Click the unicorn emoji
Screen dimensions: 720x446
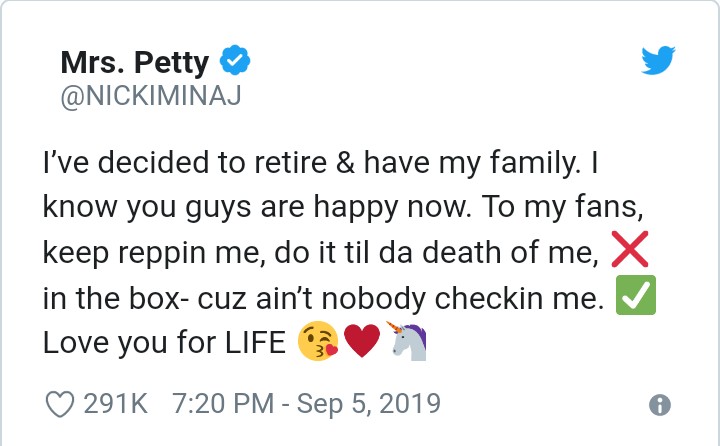click(x=407, y=340)
